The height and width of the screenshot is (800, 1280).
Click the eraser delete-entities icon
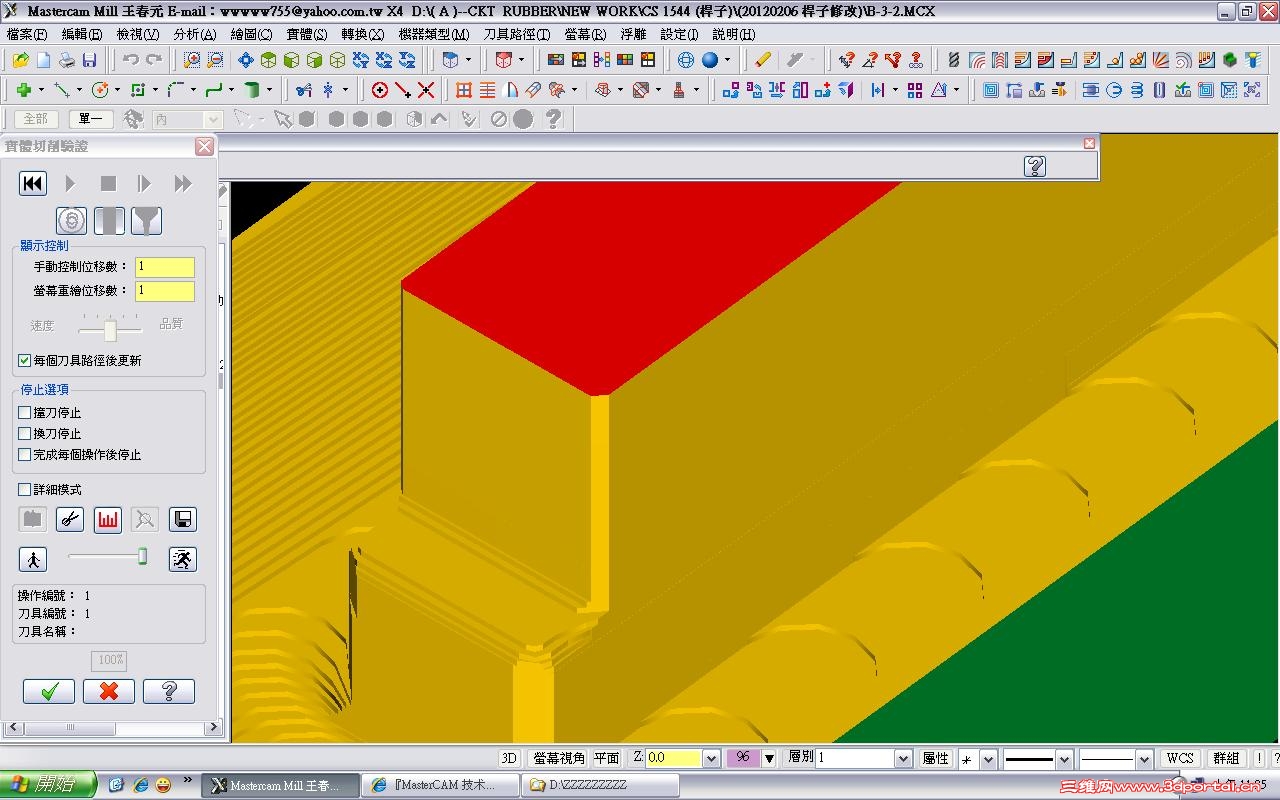[763, 60]
